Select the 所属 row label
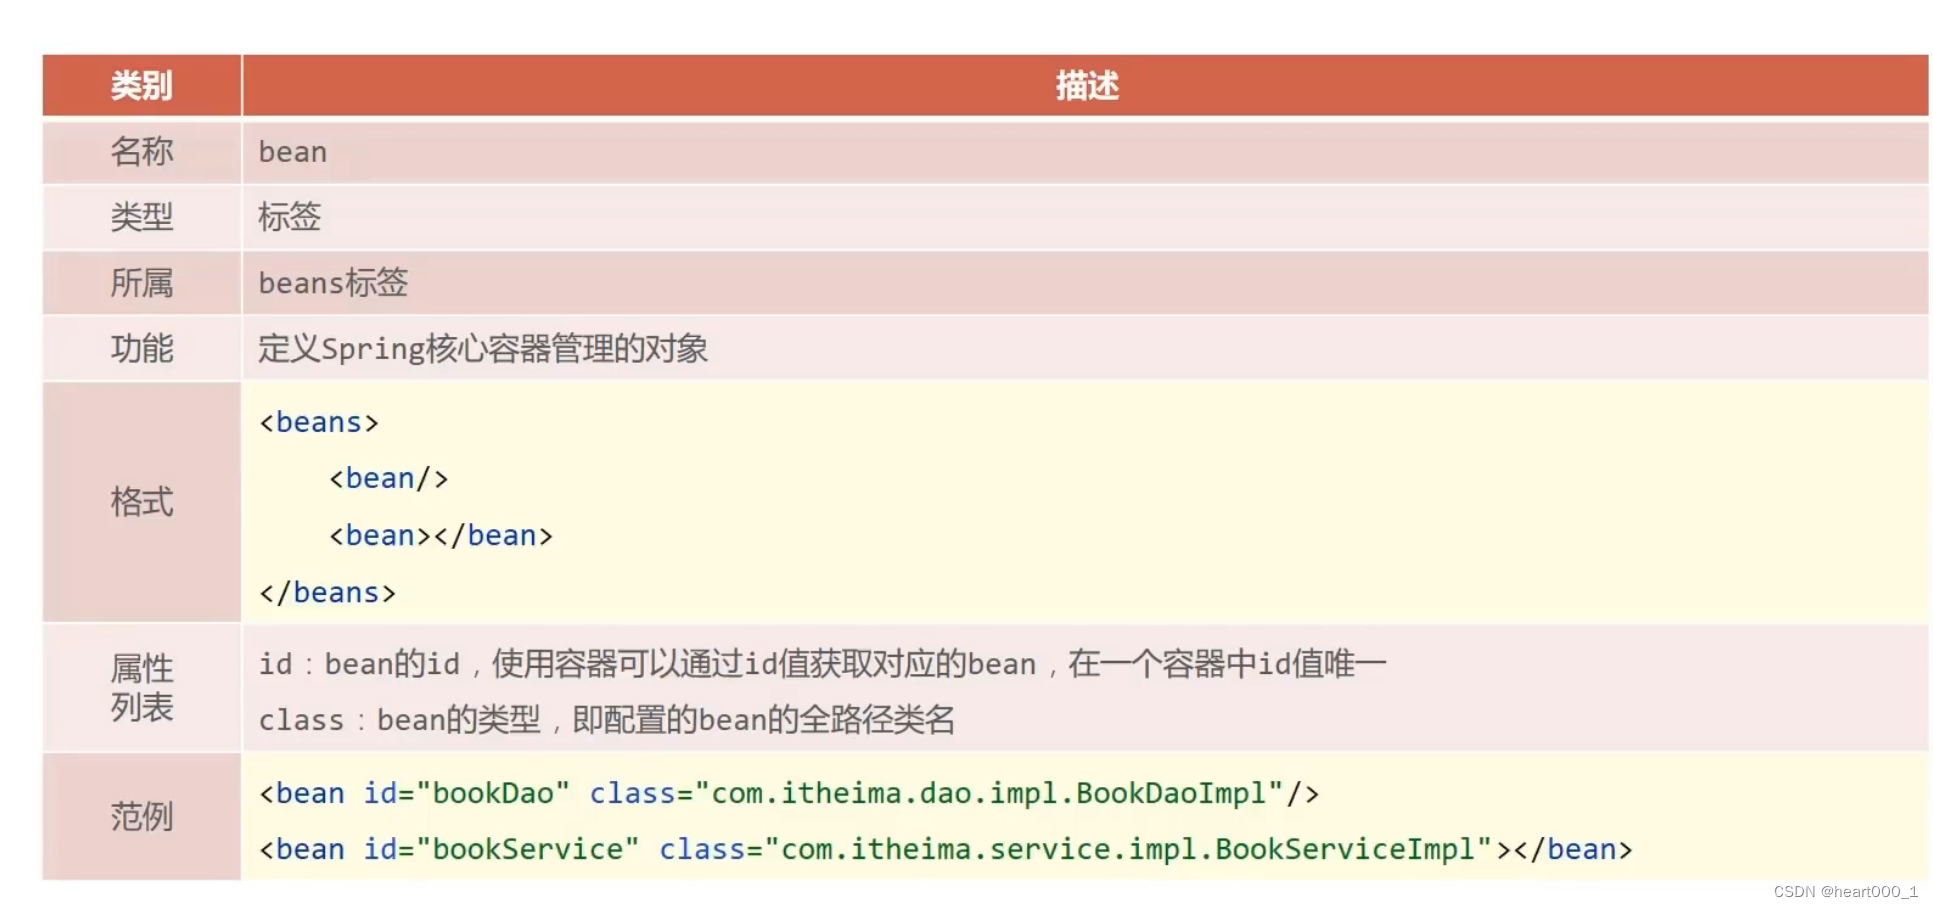 click(x=141, y=283)
